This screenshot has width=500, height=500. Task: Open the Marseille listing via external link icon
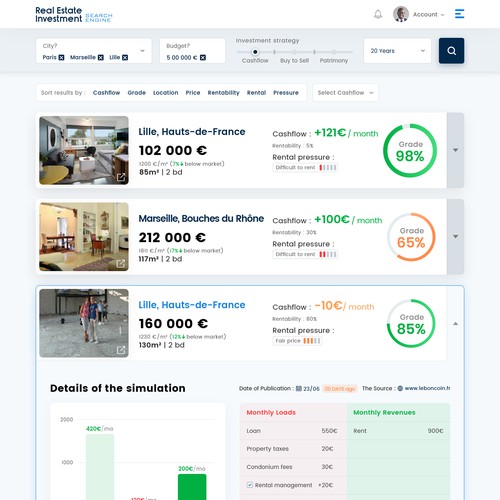coord(121,264)
